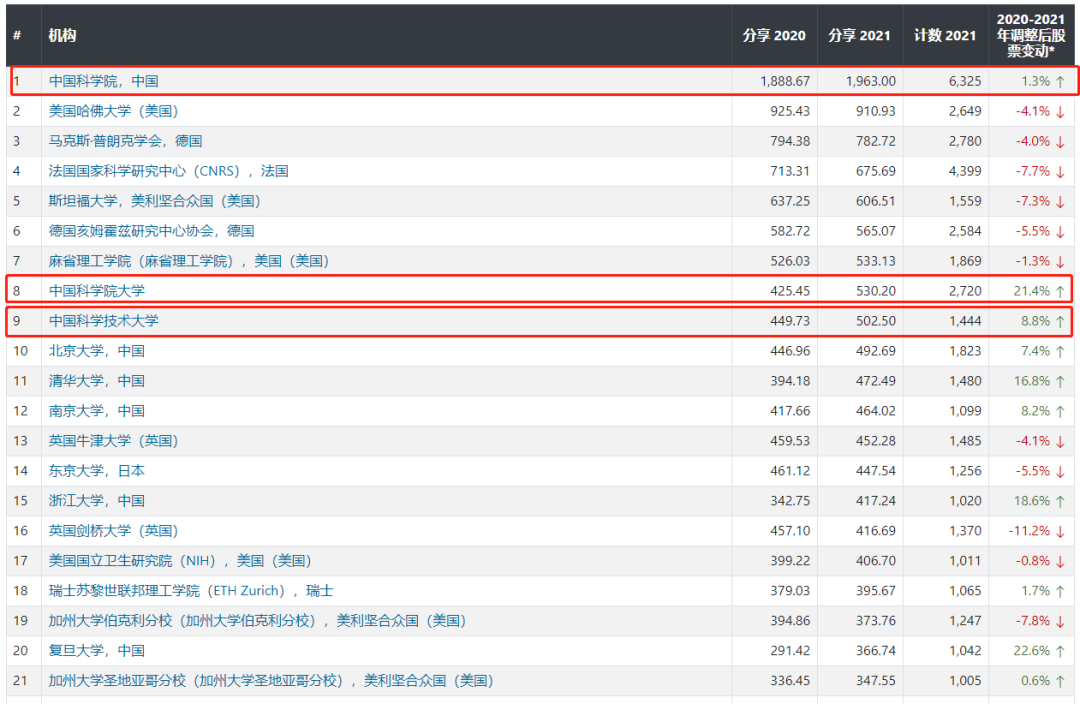Select the 461.12 share 2020 value
Image resolution: width=1080 pixels, height=704 pixels.
pyautogui.click(x=790, y=471)
